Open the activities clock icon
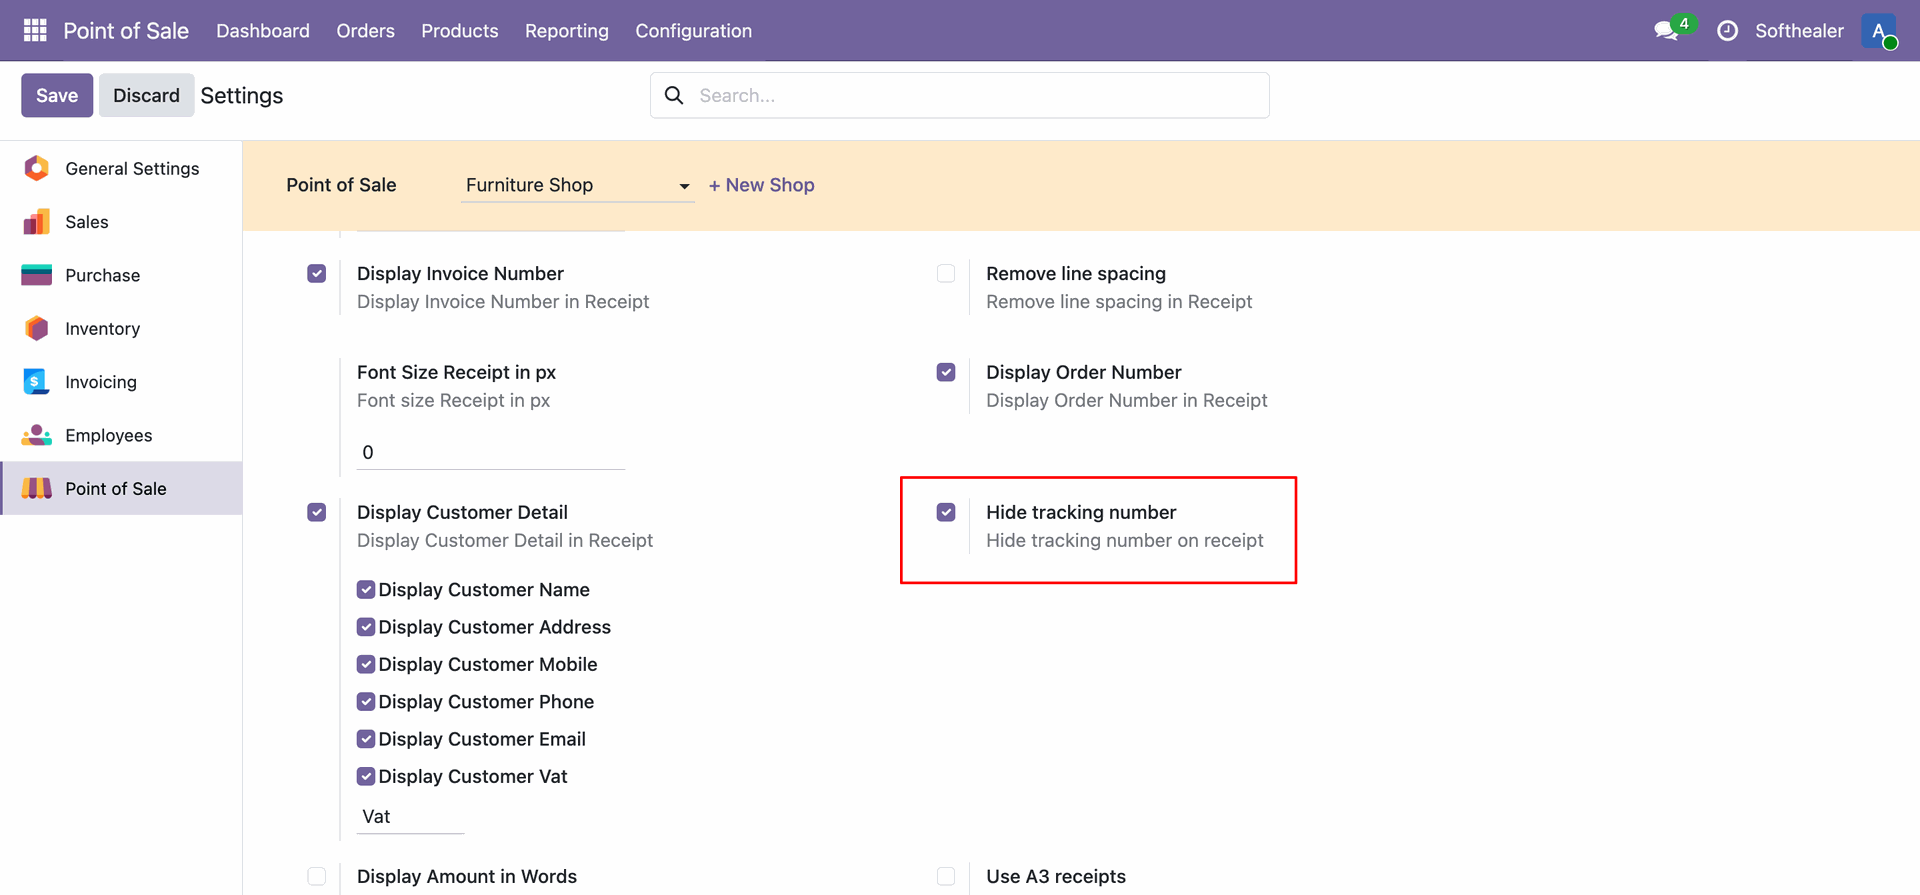 coord(1727,31)
